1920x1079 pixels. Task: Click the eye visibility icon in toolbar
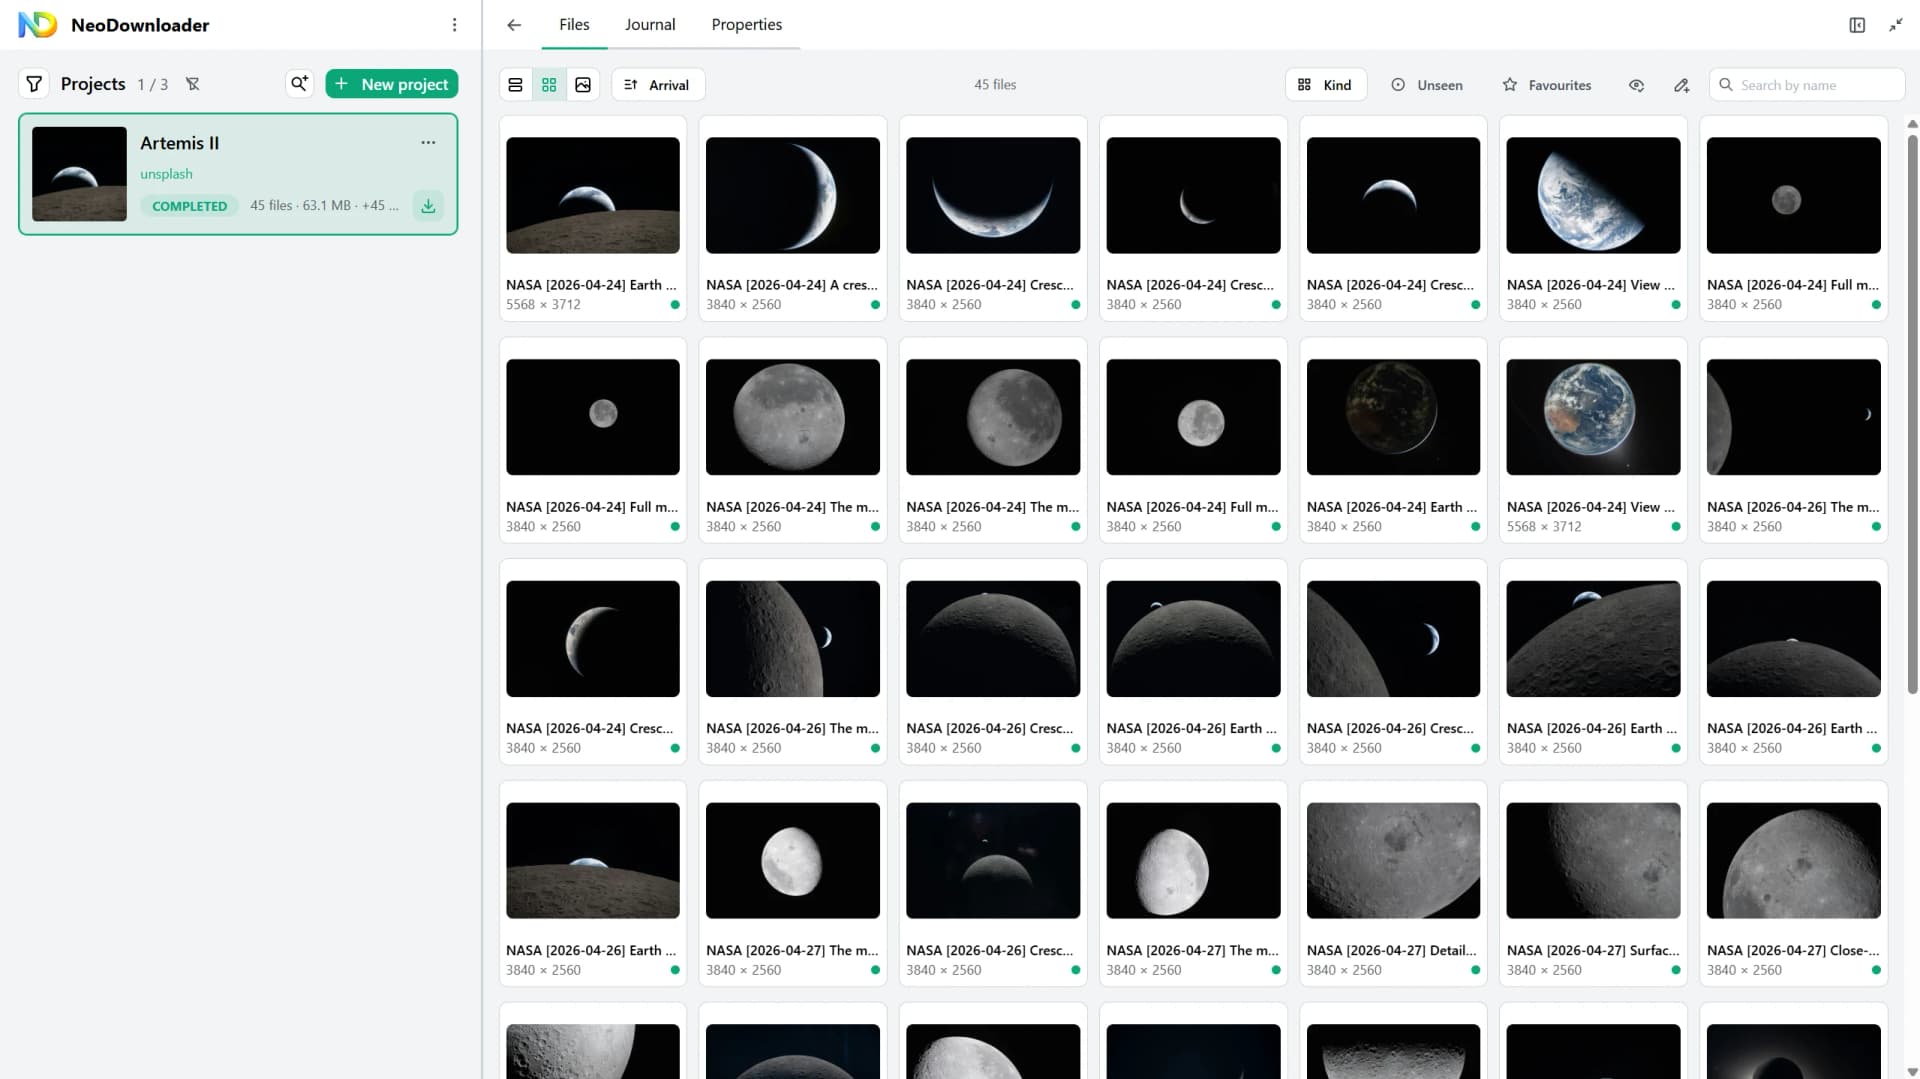1636,85
